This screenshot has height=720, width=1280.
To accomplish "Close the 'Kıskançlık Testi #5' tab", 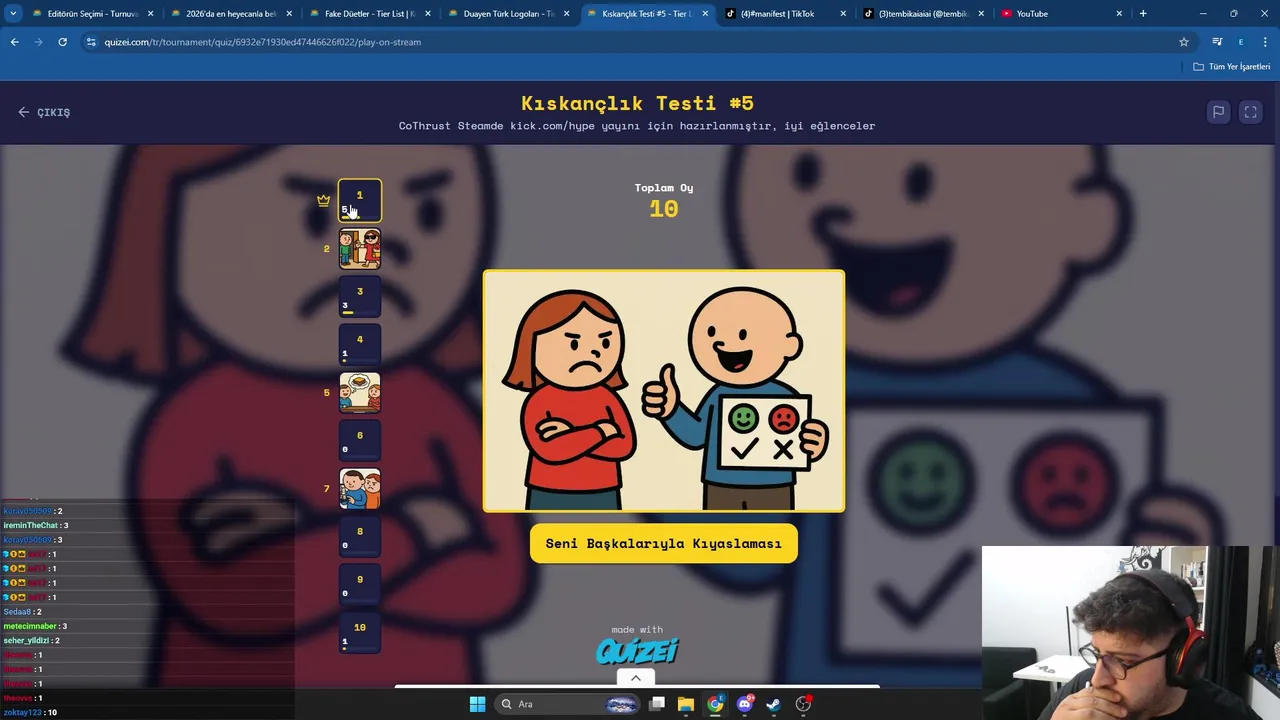I will [x=705, y=14].
